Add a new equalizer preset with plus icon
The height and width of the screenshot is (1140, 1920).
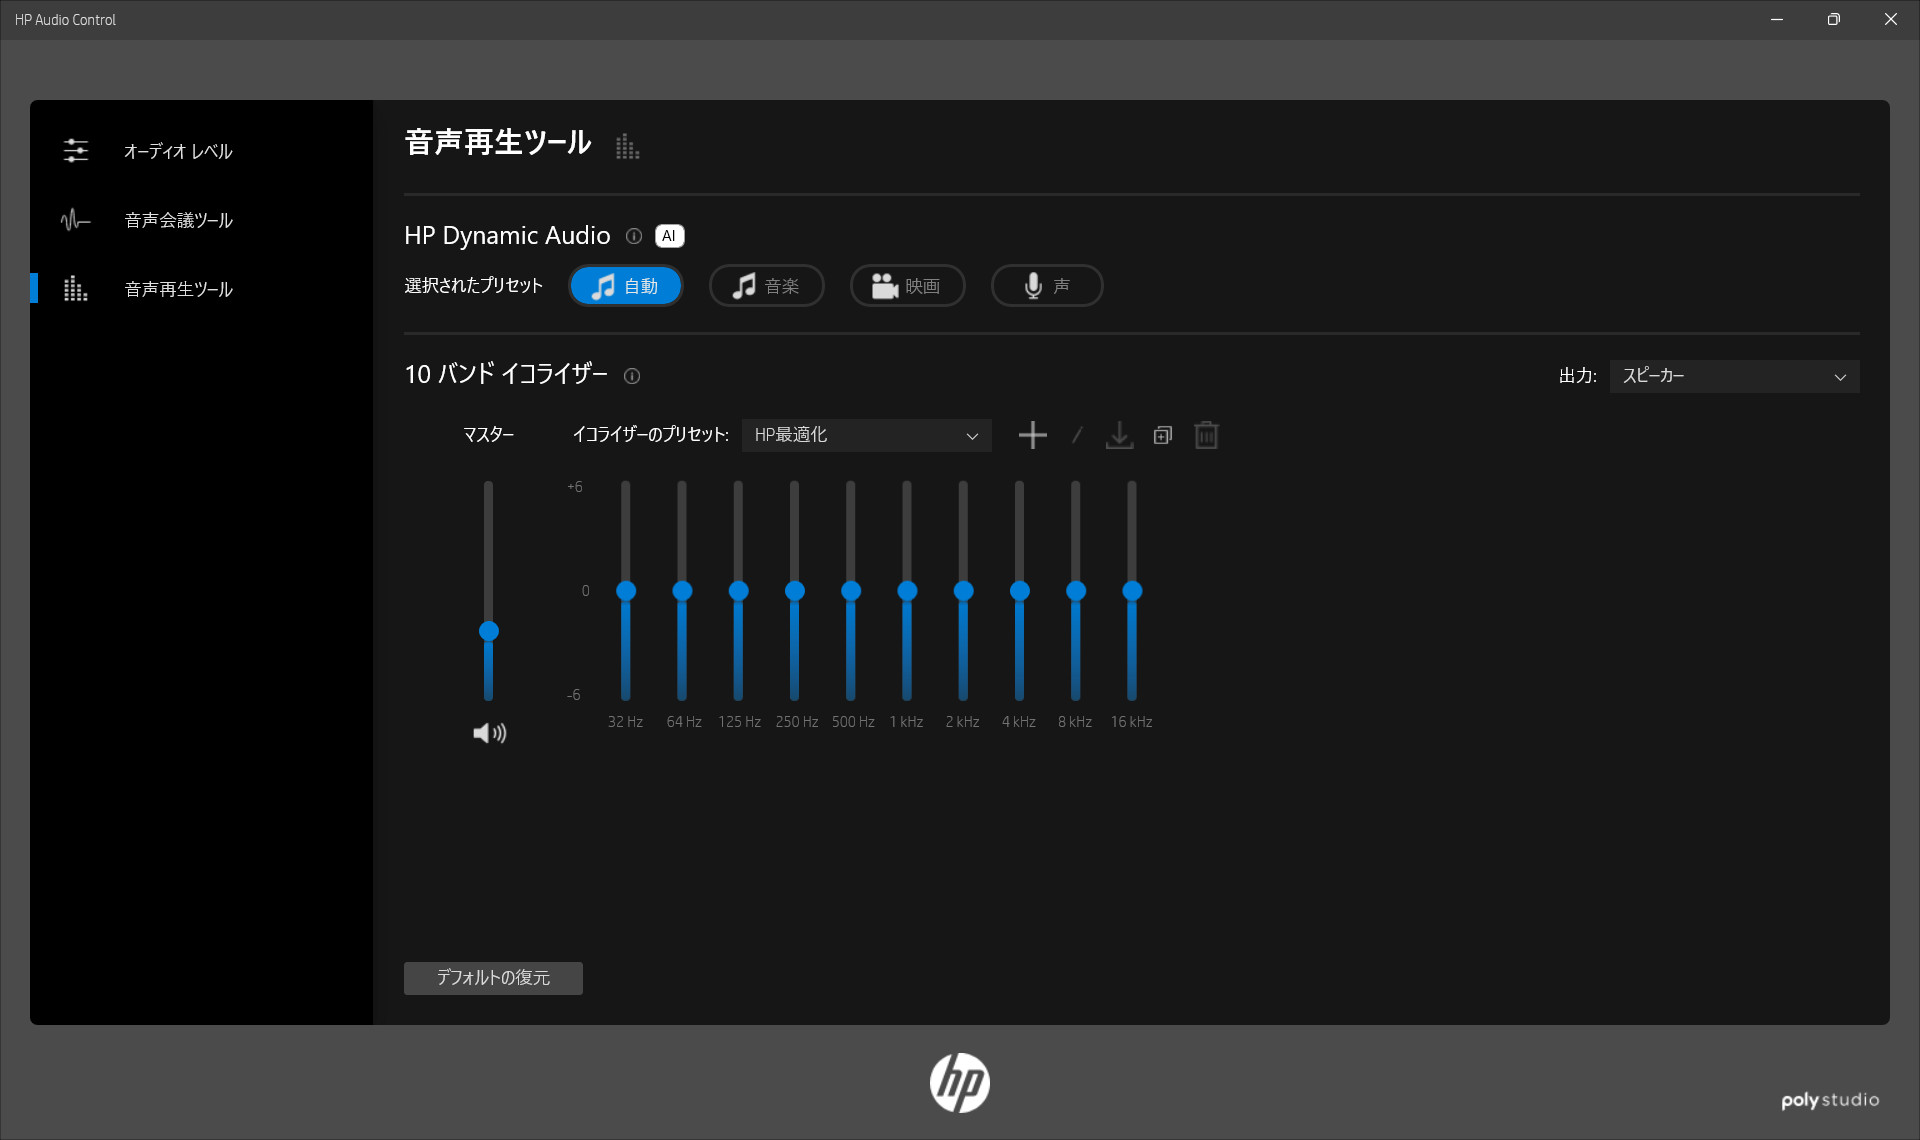(x=1032, y=435)
